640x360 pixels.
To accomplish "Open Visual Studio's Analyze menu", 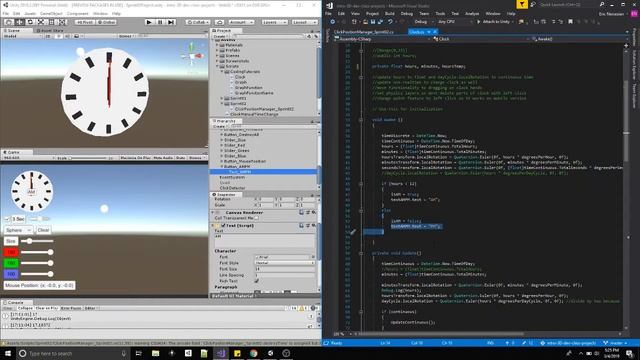I will (472, 13).
